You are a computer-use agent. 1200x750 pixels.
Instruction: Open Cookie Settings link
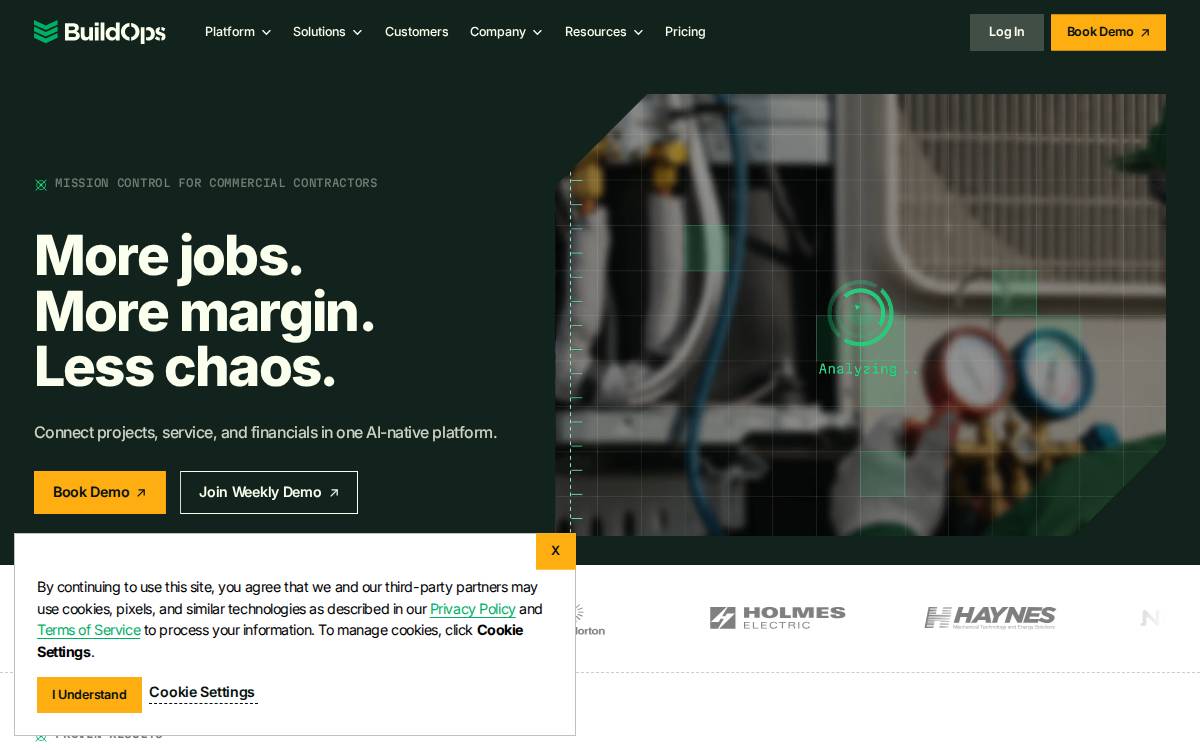(x=202, y=692)
